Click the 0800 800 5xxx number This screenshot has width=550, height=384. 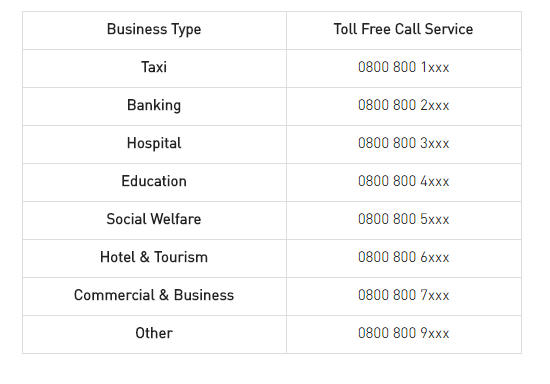[x=403, y=219]
